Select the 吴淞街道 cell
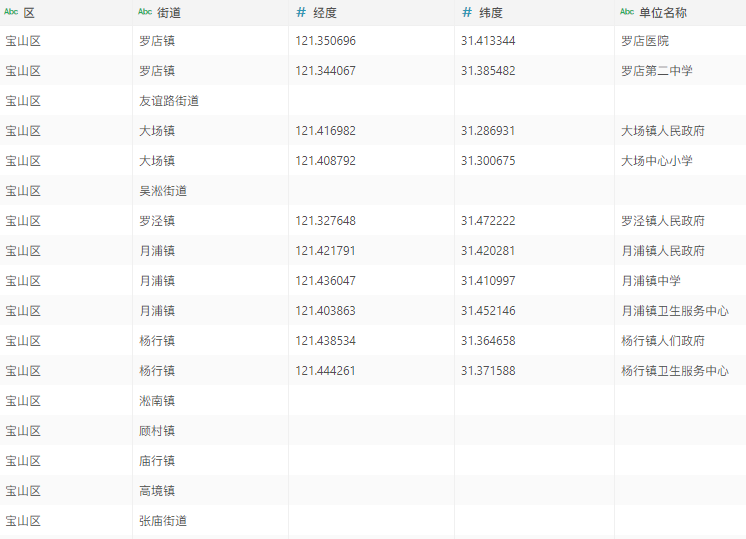This screenshot has height=539, width=746. point(163,191)
